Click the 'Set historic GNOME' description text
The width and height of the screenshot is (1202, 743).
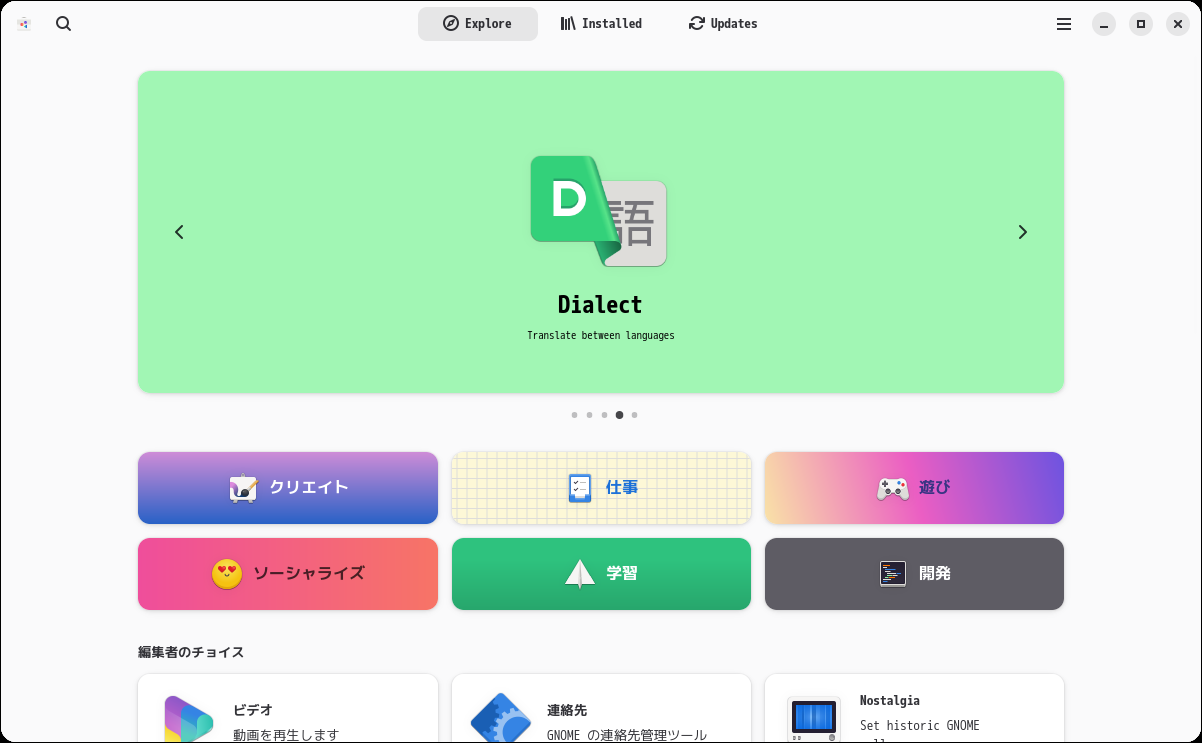[920, 726]
